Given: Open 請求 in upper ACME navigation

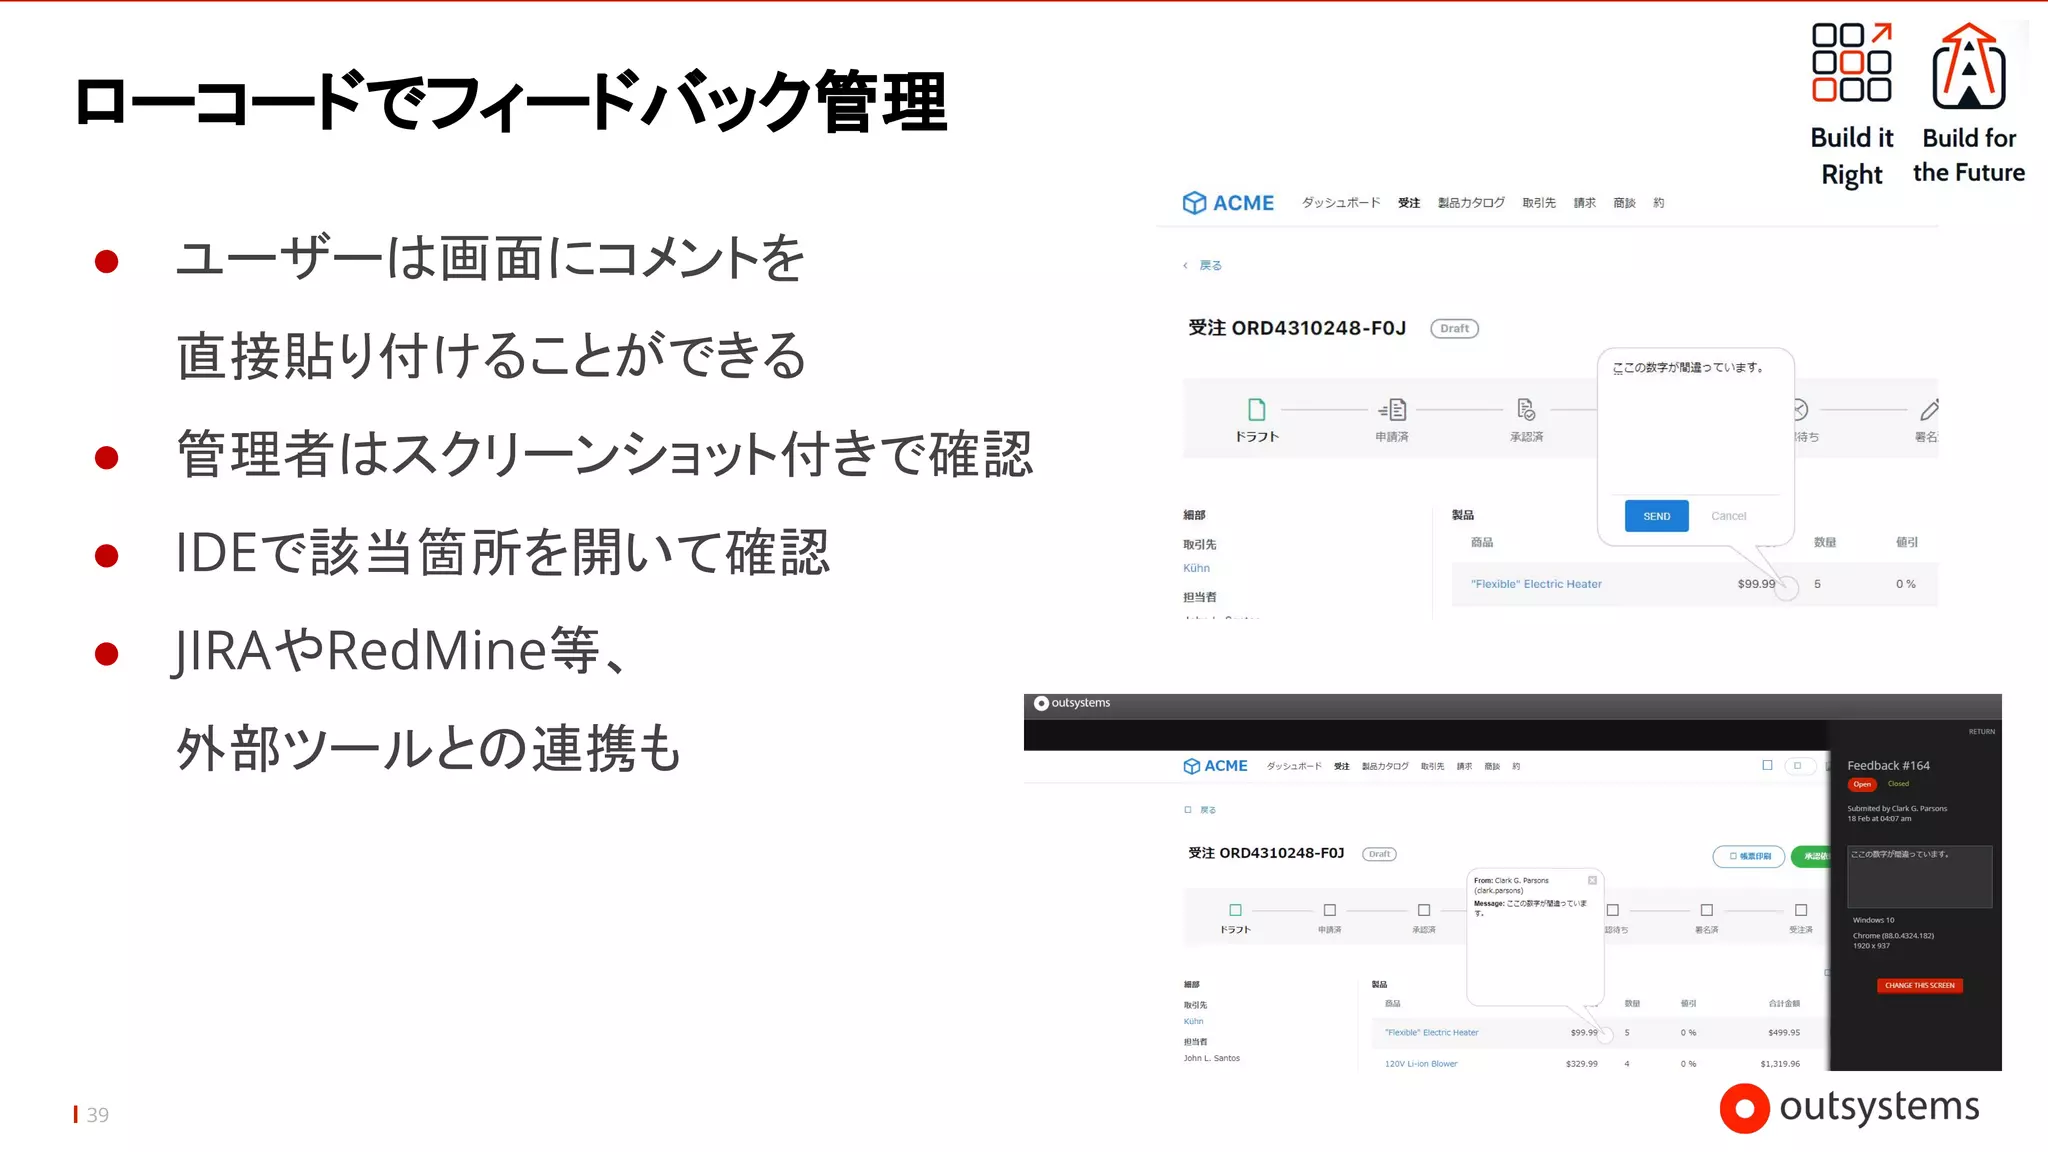Looking at the screenshot, I should (1585, 203).
